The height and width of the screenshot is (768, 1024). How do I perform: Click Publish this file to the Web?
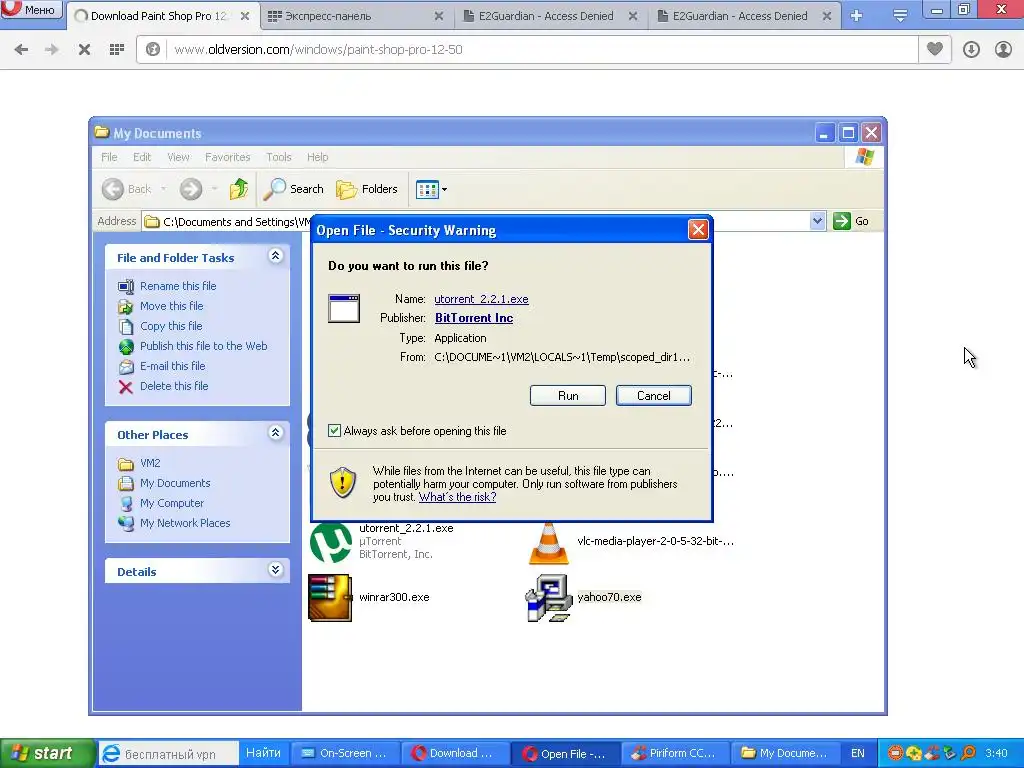[x=203, y=346]
